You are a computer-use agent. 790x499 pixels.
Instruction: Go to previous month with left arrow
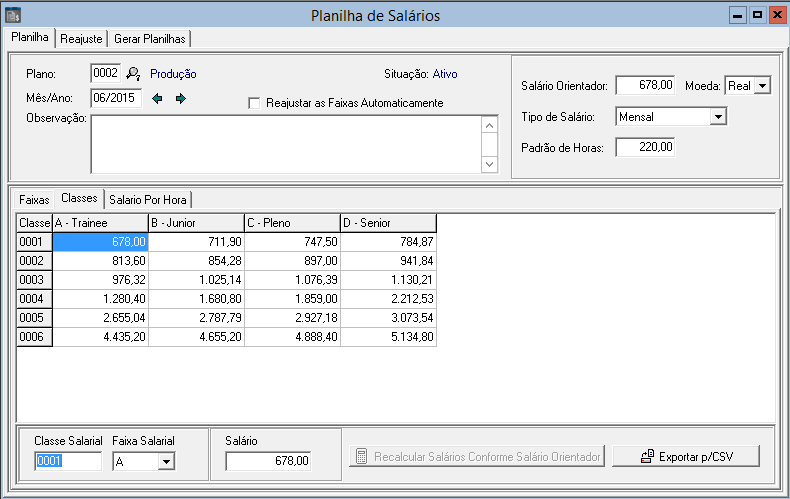coord(158,98)
